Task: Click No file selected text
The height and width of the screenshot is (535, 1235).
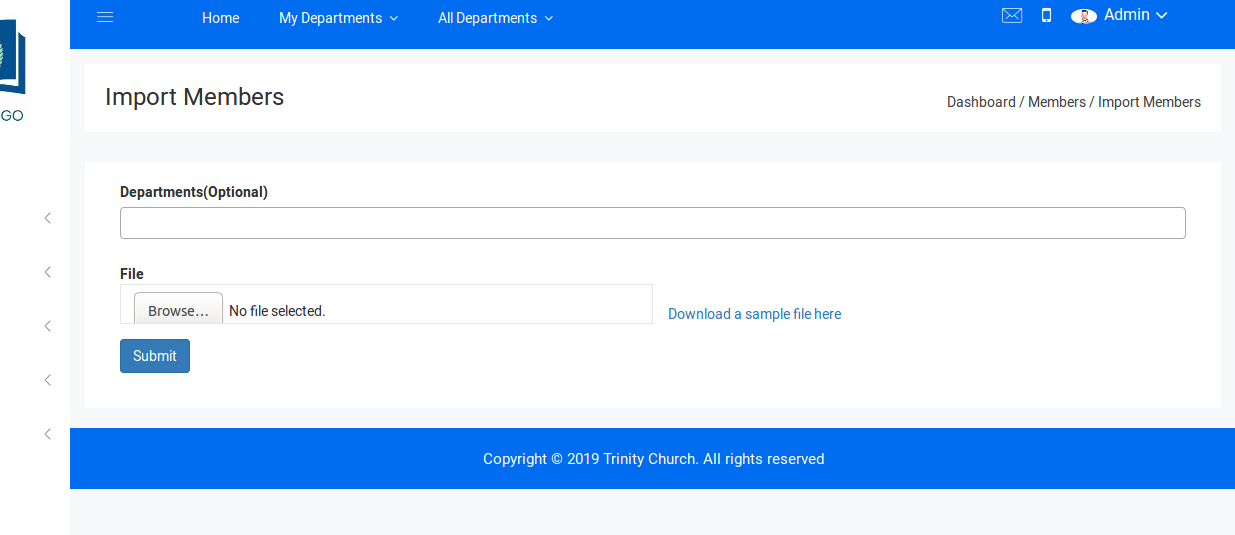Action: click(x=277, y=311)
